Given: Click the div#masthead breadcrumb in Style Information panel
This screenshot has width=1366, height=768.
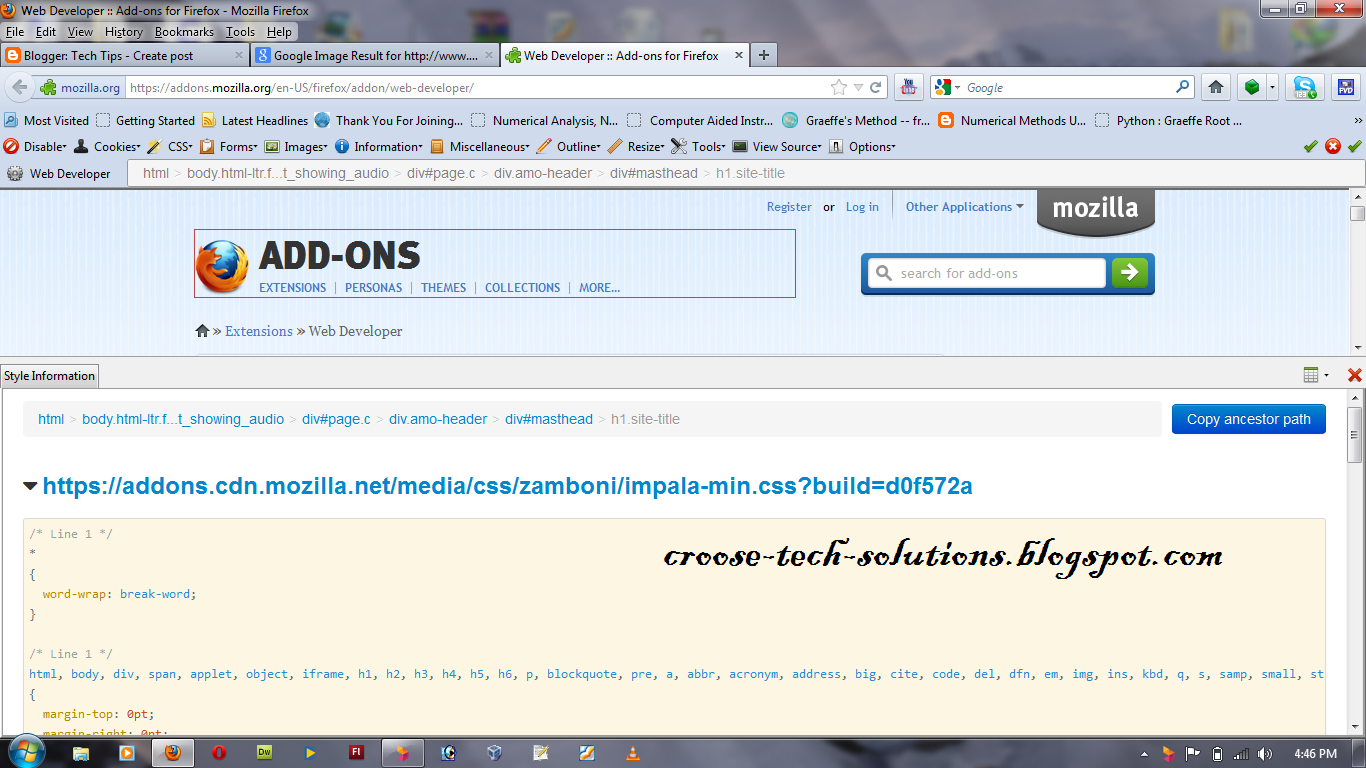Looking at the screenshot, I should point(549,419).
